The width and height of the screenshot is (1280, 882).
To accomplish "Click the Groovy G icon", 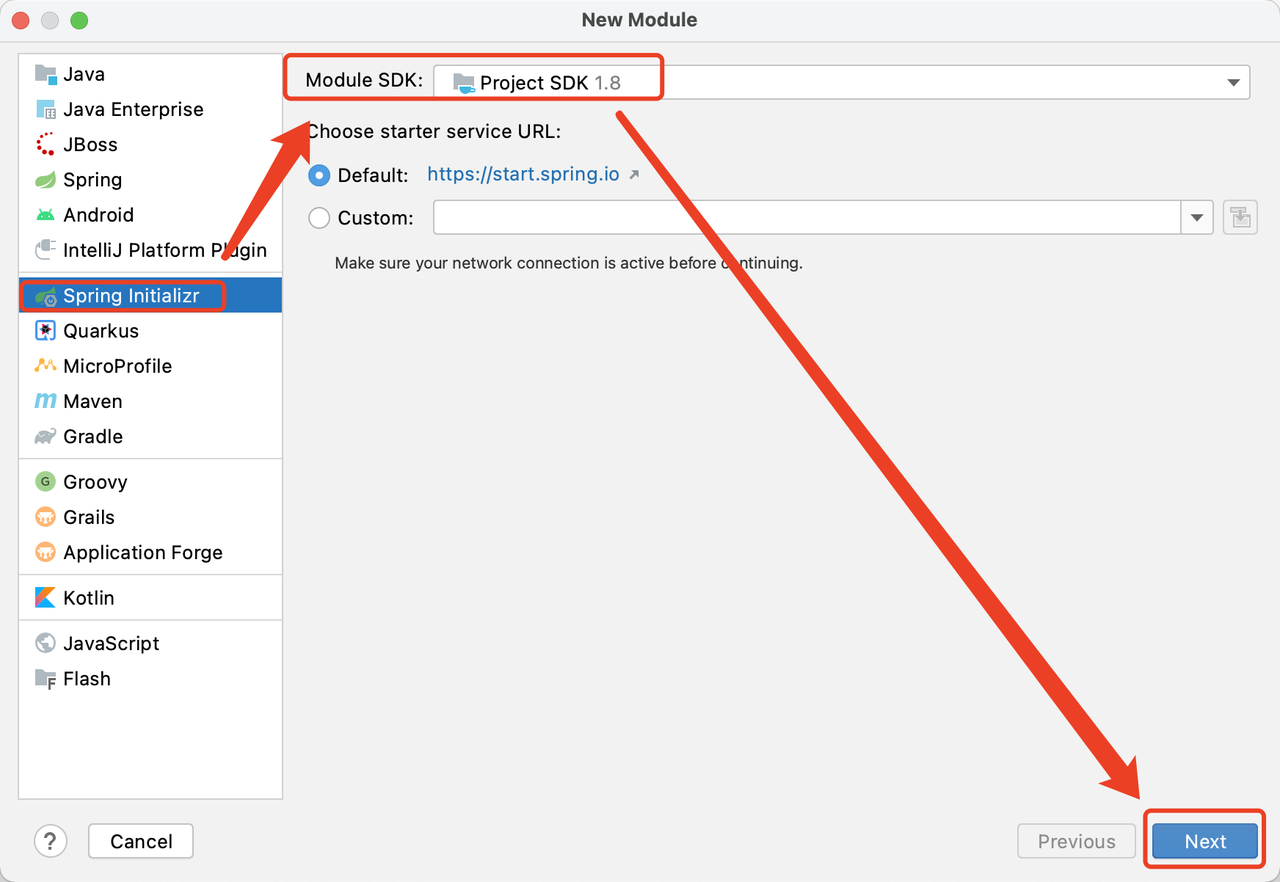I will [46, 482].
